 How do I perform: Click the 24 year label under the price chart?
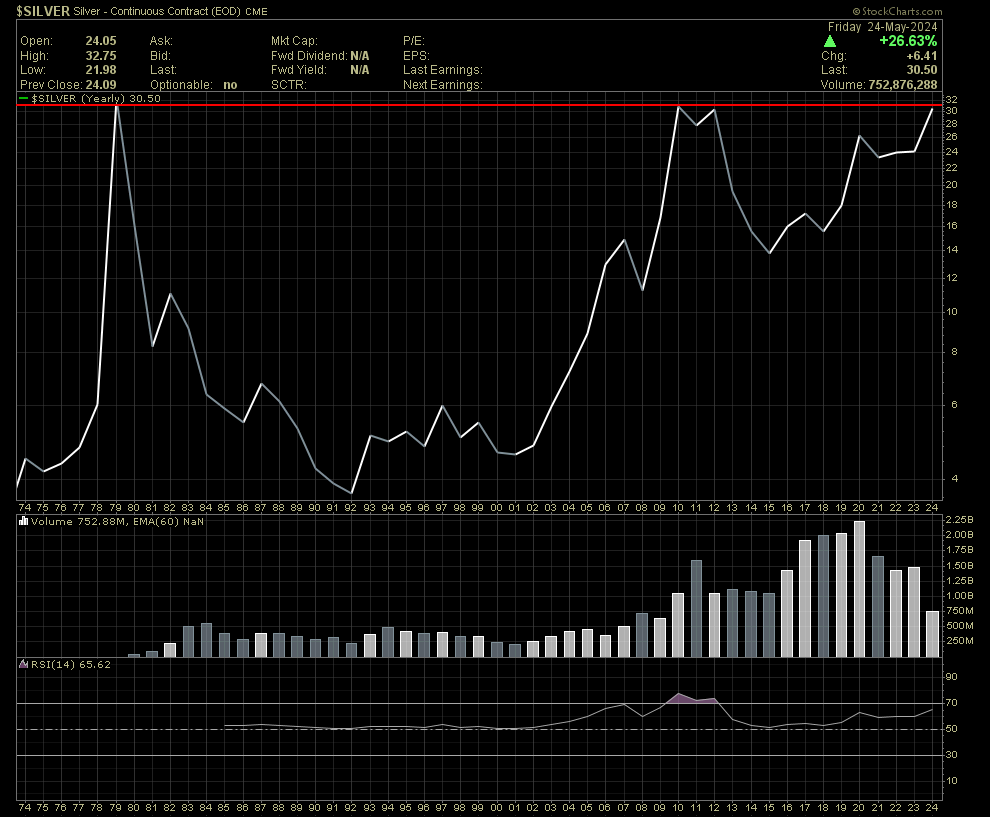(932, 508)
